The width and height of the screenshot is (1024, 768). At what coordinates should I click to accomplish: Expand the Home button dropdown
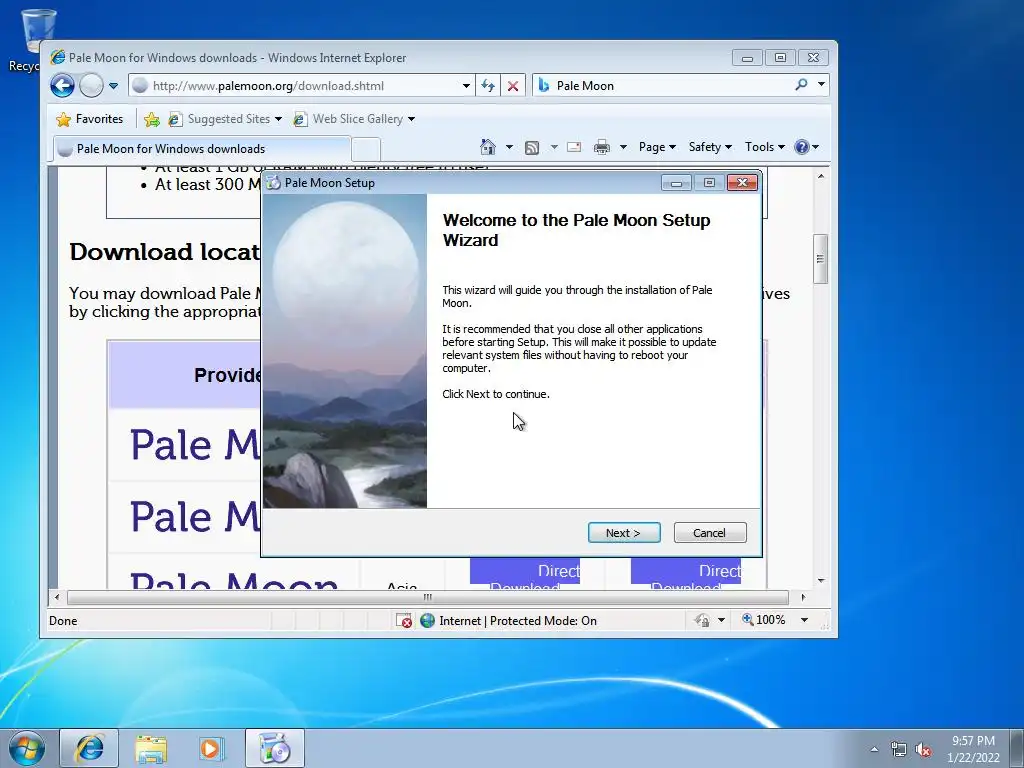click(x=509, y=147)
